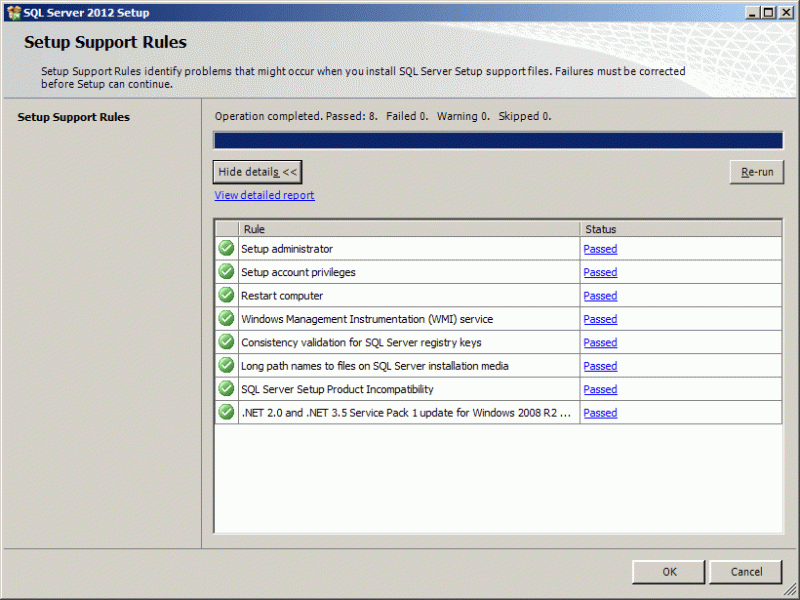Screen dimensions: 800x600
Task: View Passed status for Setup administrator
Action: (x=600, y=248)
